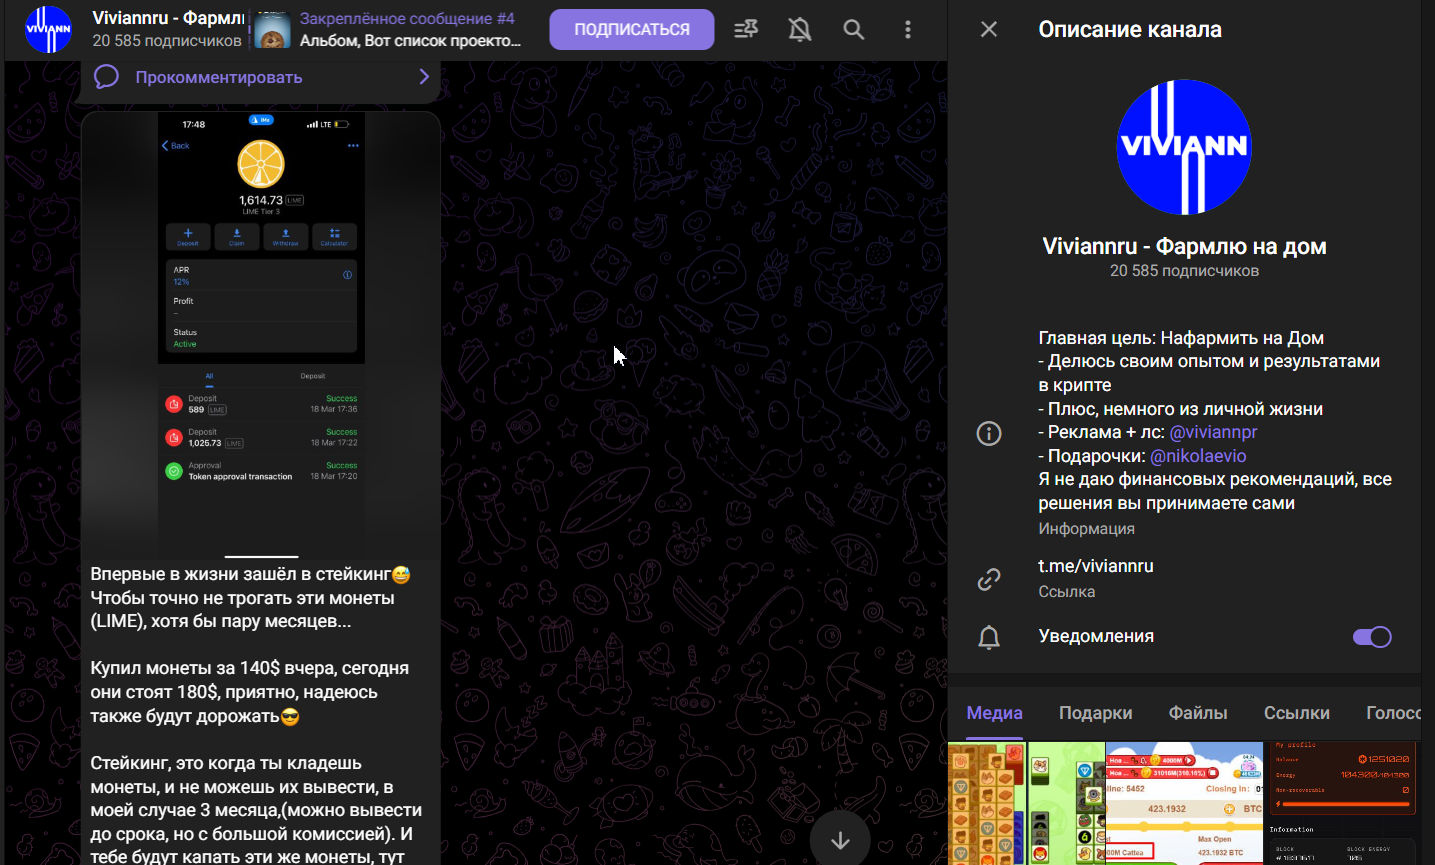This screenshot has width=1435, height=865.
Task: Subscribe with the ПОДПИСАТЬСЯ button
Action: pos(632,30)
